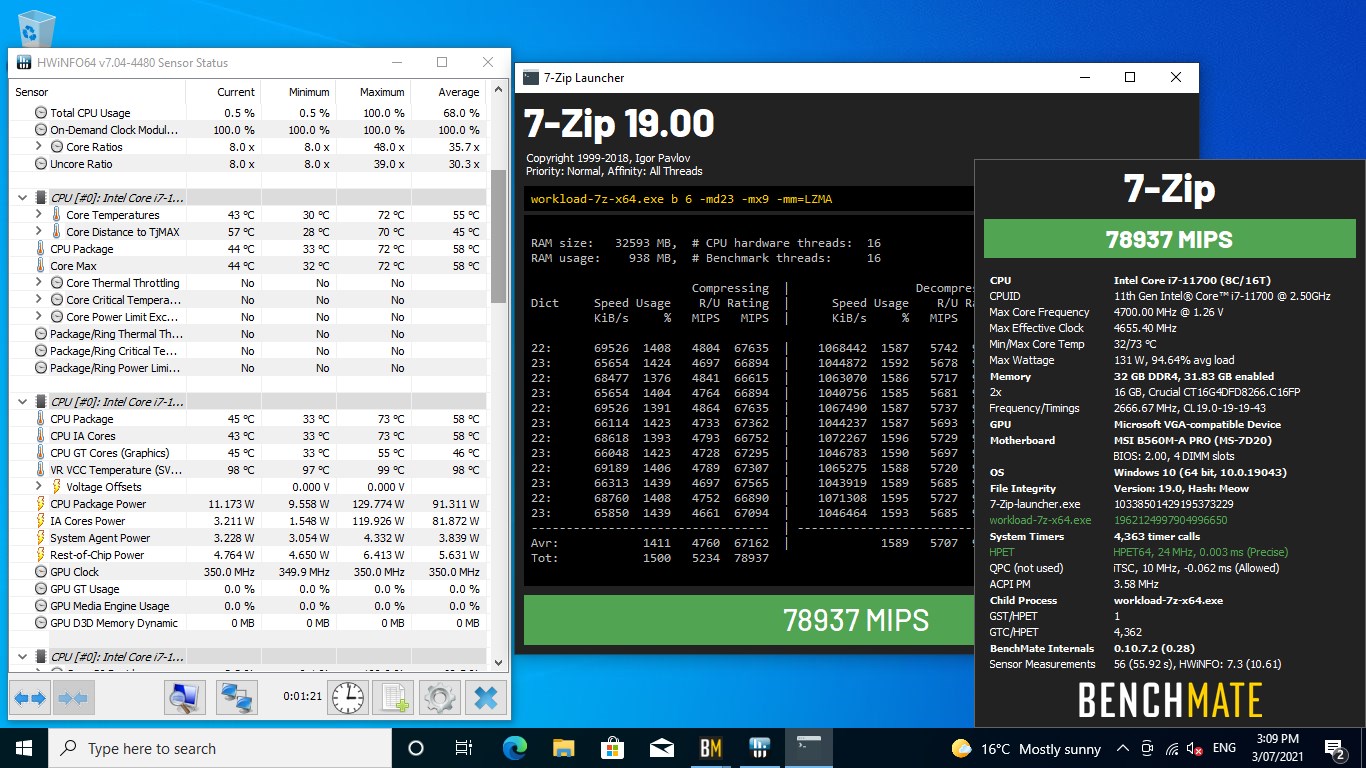The height and width of the screenshot is (768, 1366).
Task: Open the notification center icon
Action: click(1335, 748)
